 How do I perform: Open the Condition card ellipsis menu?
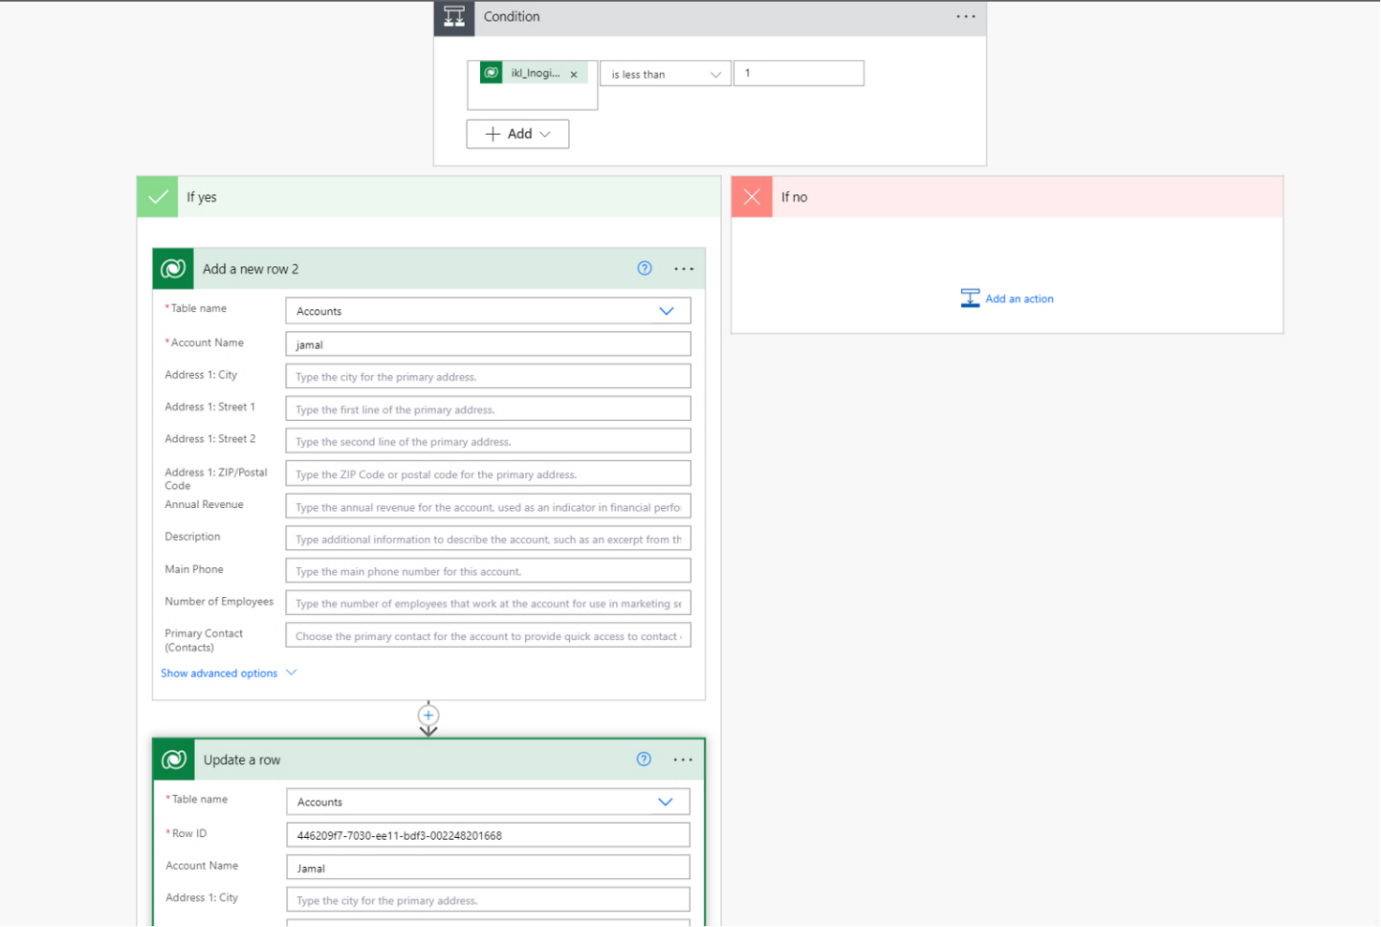tap(965, 17)
